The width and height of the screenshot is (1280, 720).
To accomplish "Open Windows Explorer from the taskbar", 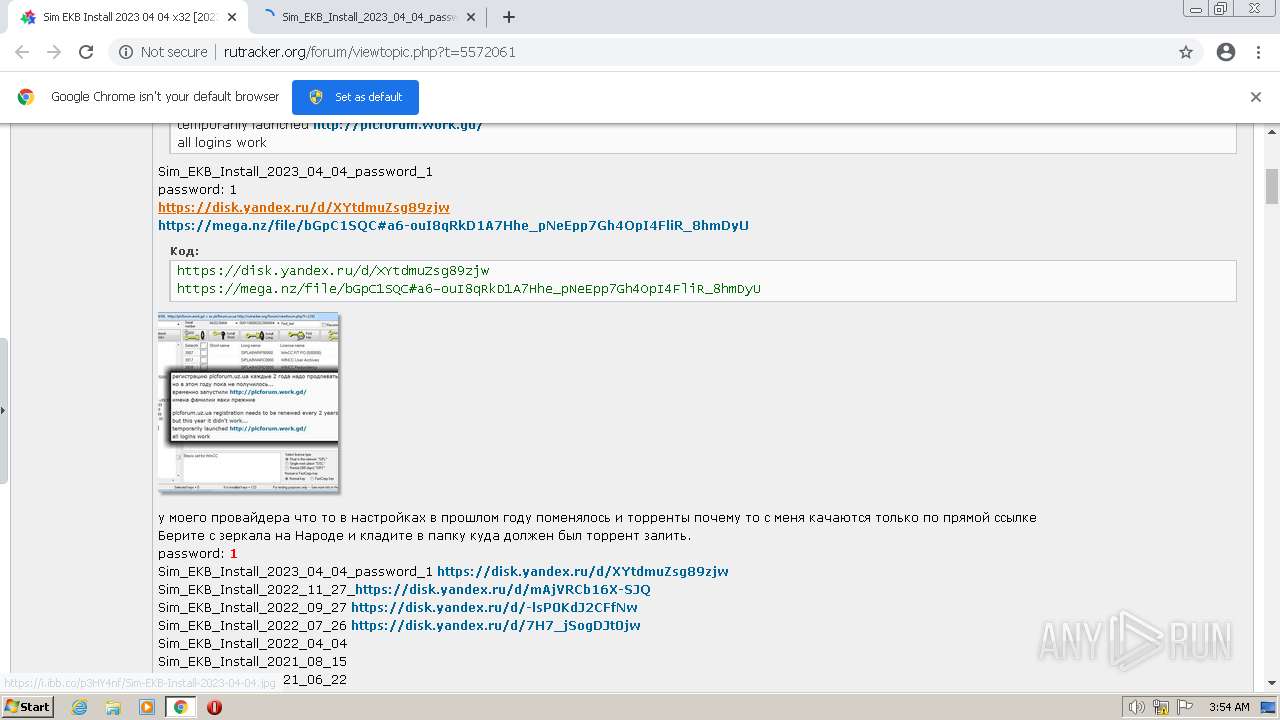I will click(x=113, y=707).
